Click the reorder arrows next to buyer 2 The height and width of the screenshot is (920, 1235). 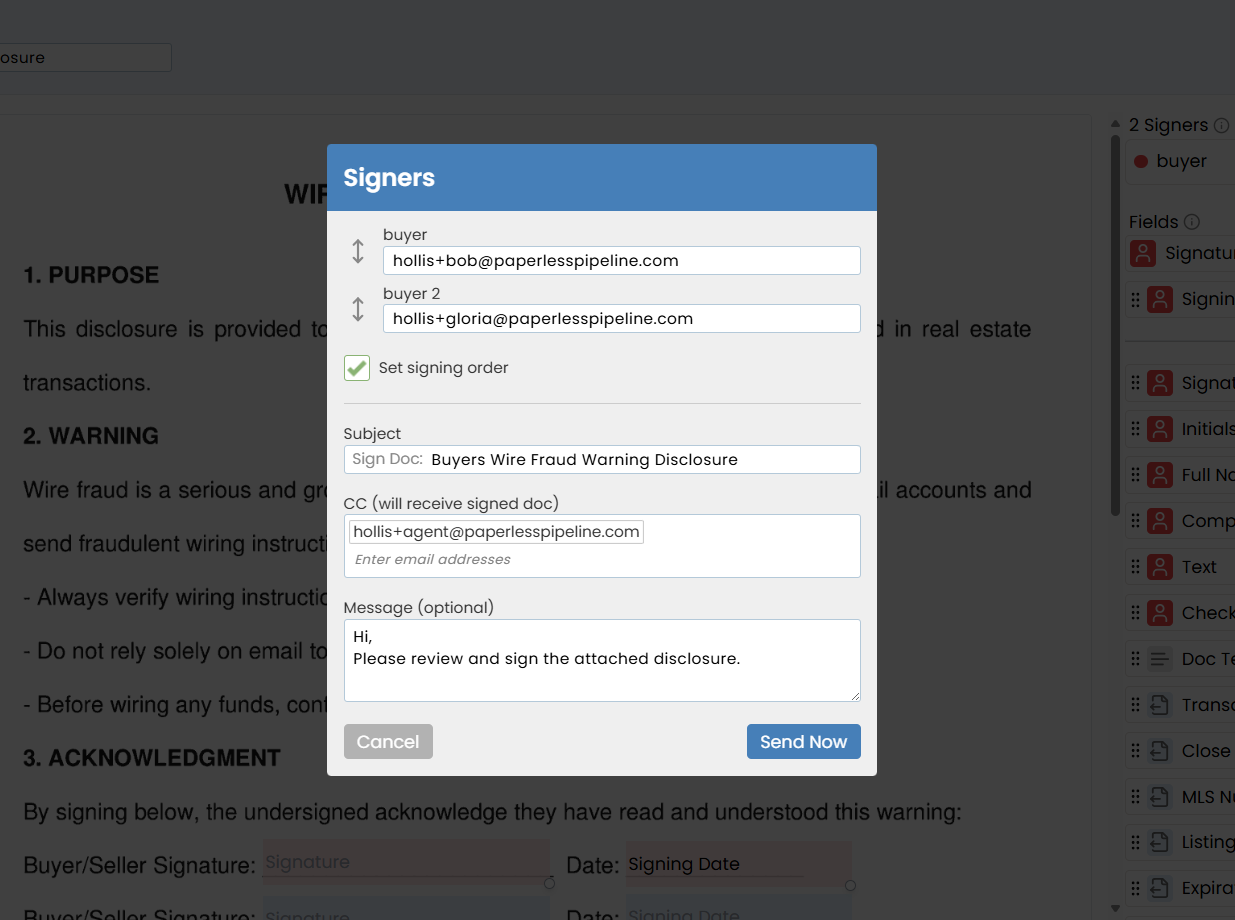coord(358,309)
